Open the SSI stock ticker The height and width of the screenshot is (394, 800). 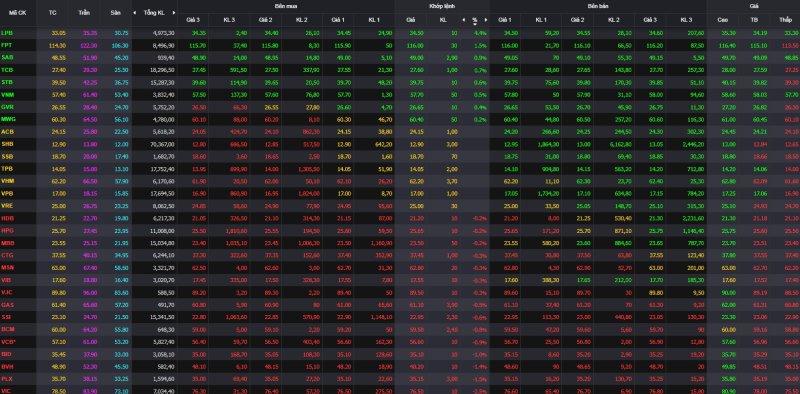[7, 317]
